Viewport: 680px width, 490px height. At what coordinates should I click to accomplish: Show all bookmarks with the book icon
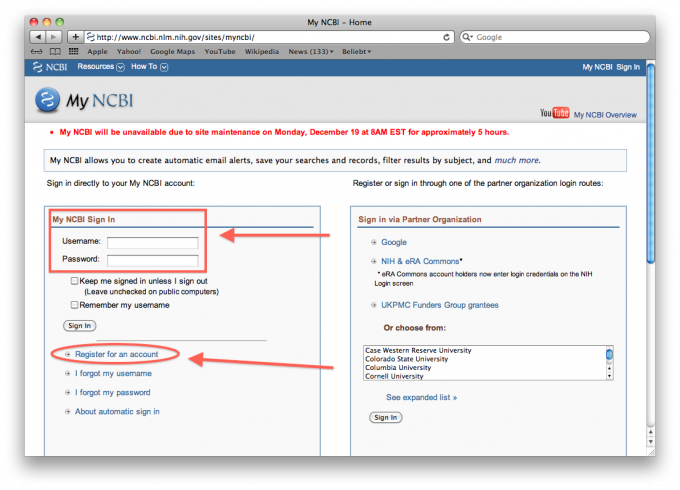click(x=55, y=52)
